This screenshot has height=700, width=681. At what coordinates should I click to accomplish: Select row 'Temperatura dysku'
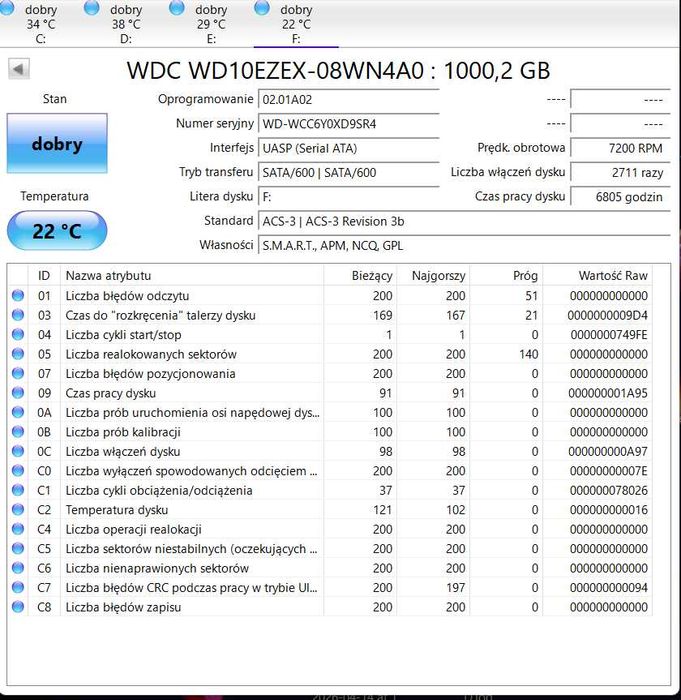point(330,509)
